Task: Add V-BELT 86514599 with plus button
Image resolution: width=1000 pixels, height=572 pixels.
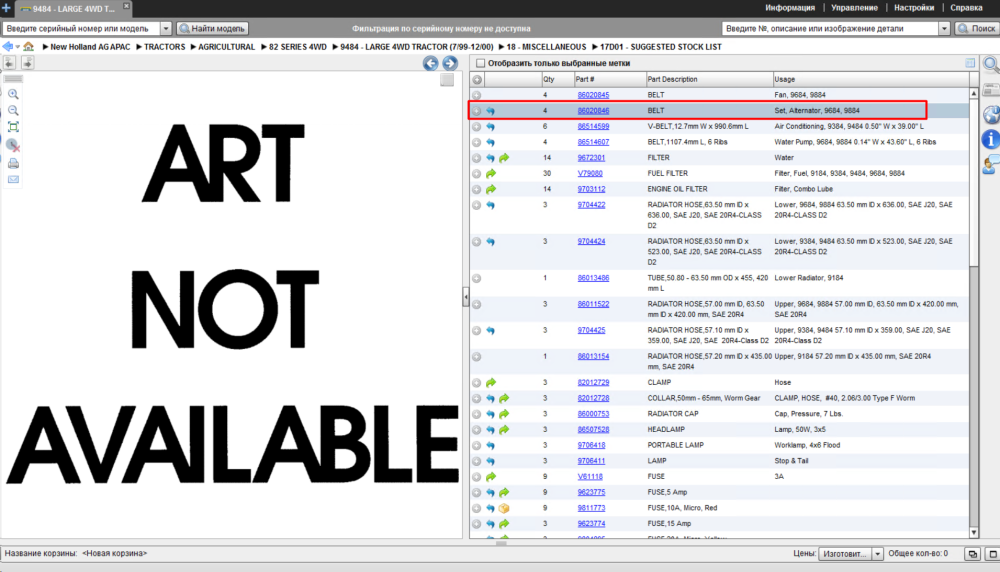Action: [x=476, y=126]
